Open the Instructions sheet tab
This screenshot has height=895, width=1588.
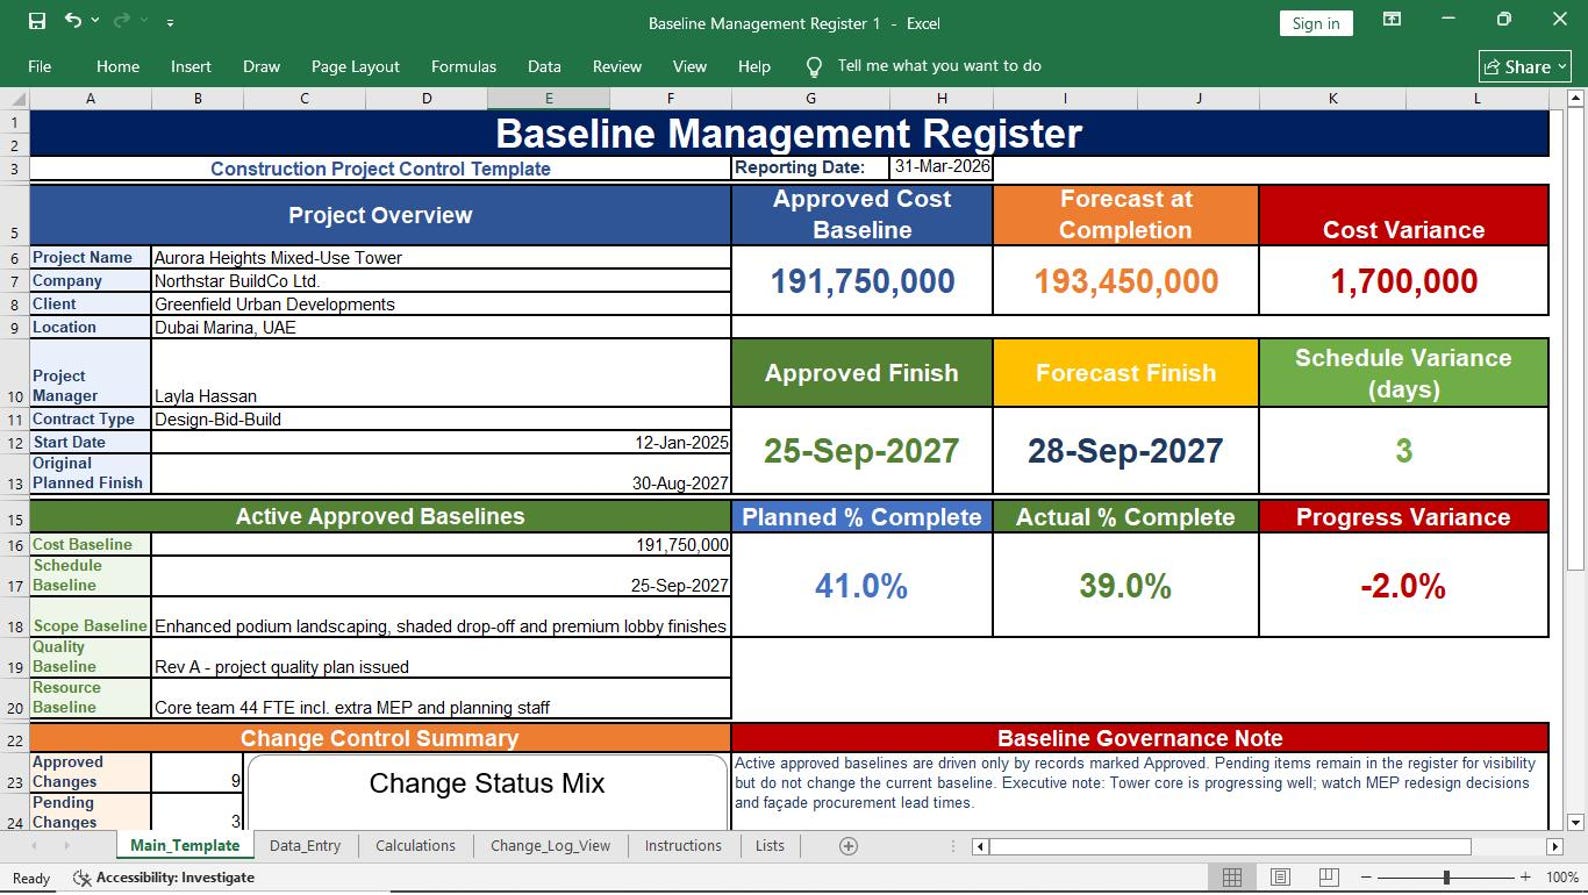pyautogui.click(x=683, y=846)
